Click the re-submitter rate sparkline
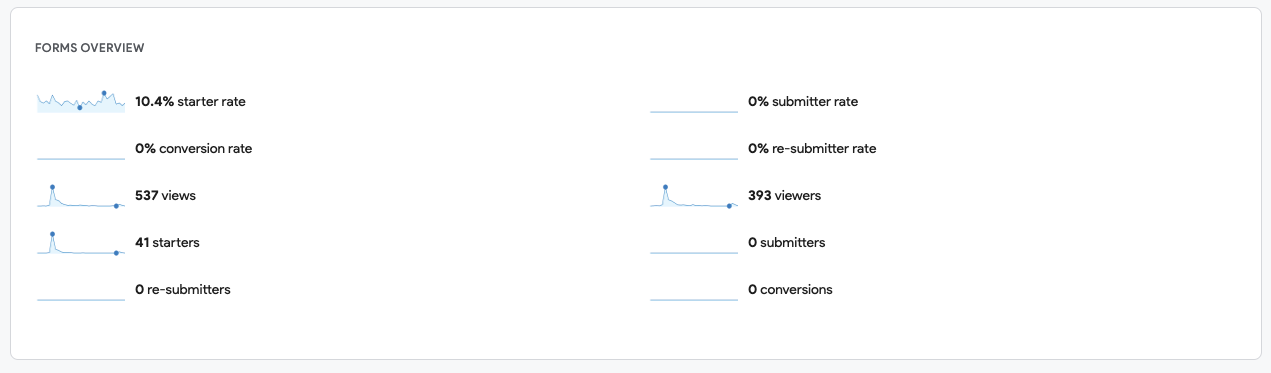1271x373 pixels. tap(694, 149)
